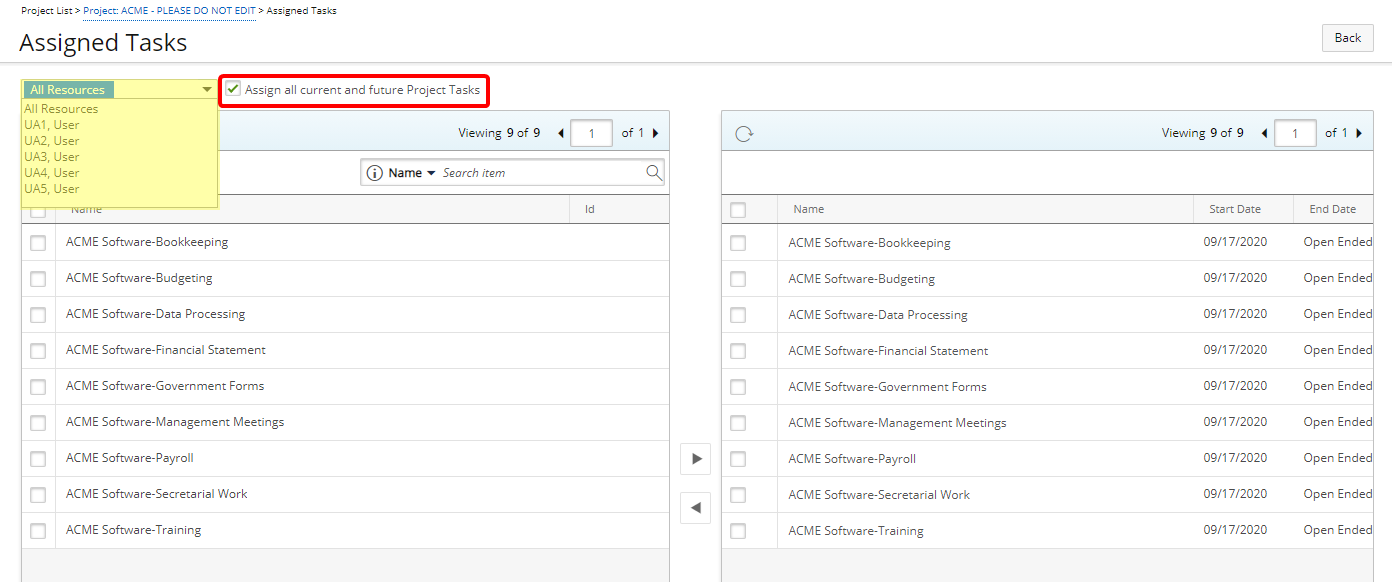Click right ACME Software-Secretarial Work task name

point(879,495)
